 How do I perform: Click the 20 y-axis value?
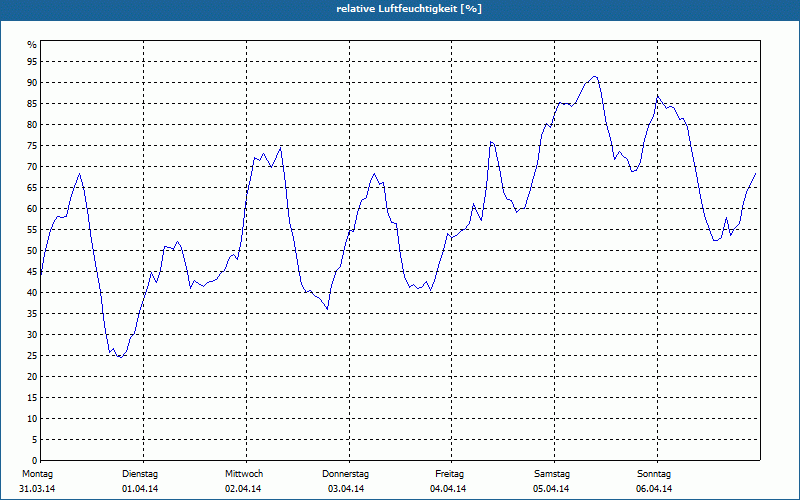(x=32, y=377)
